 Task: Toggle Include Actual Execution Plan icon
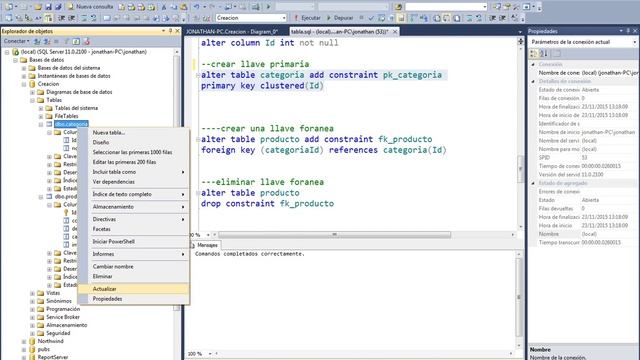413,18
